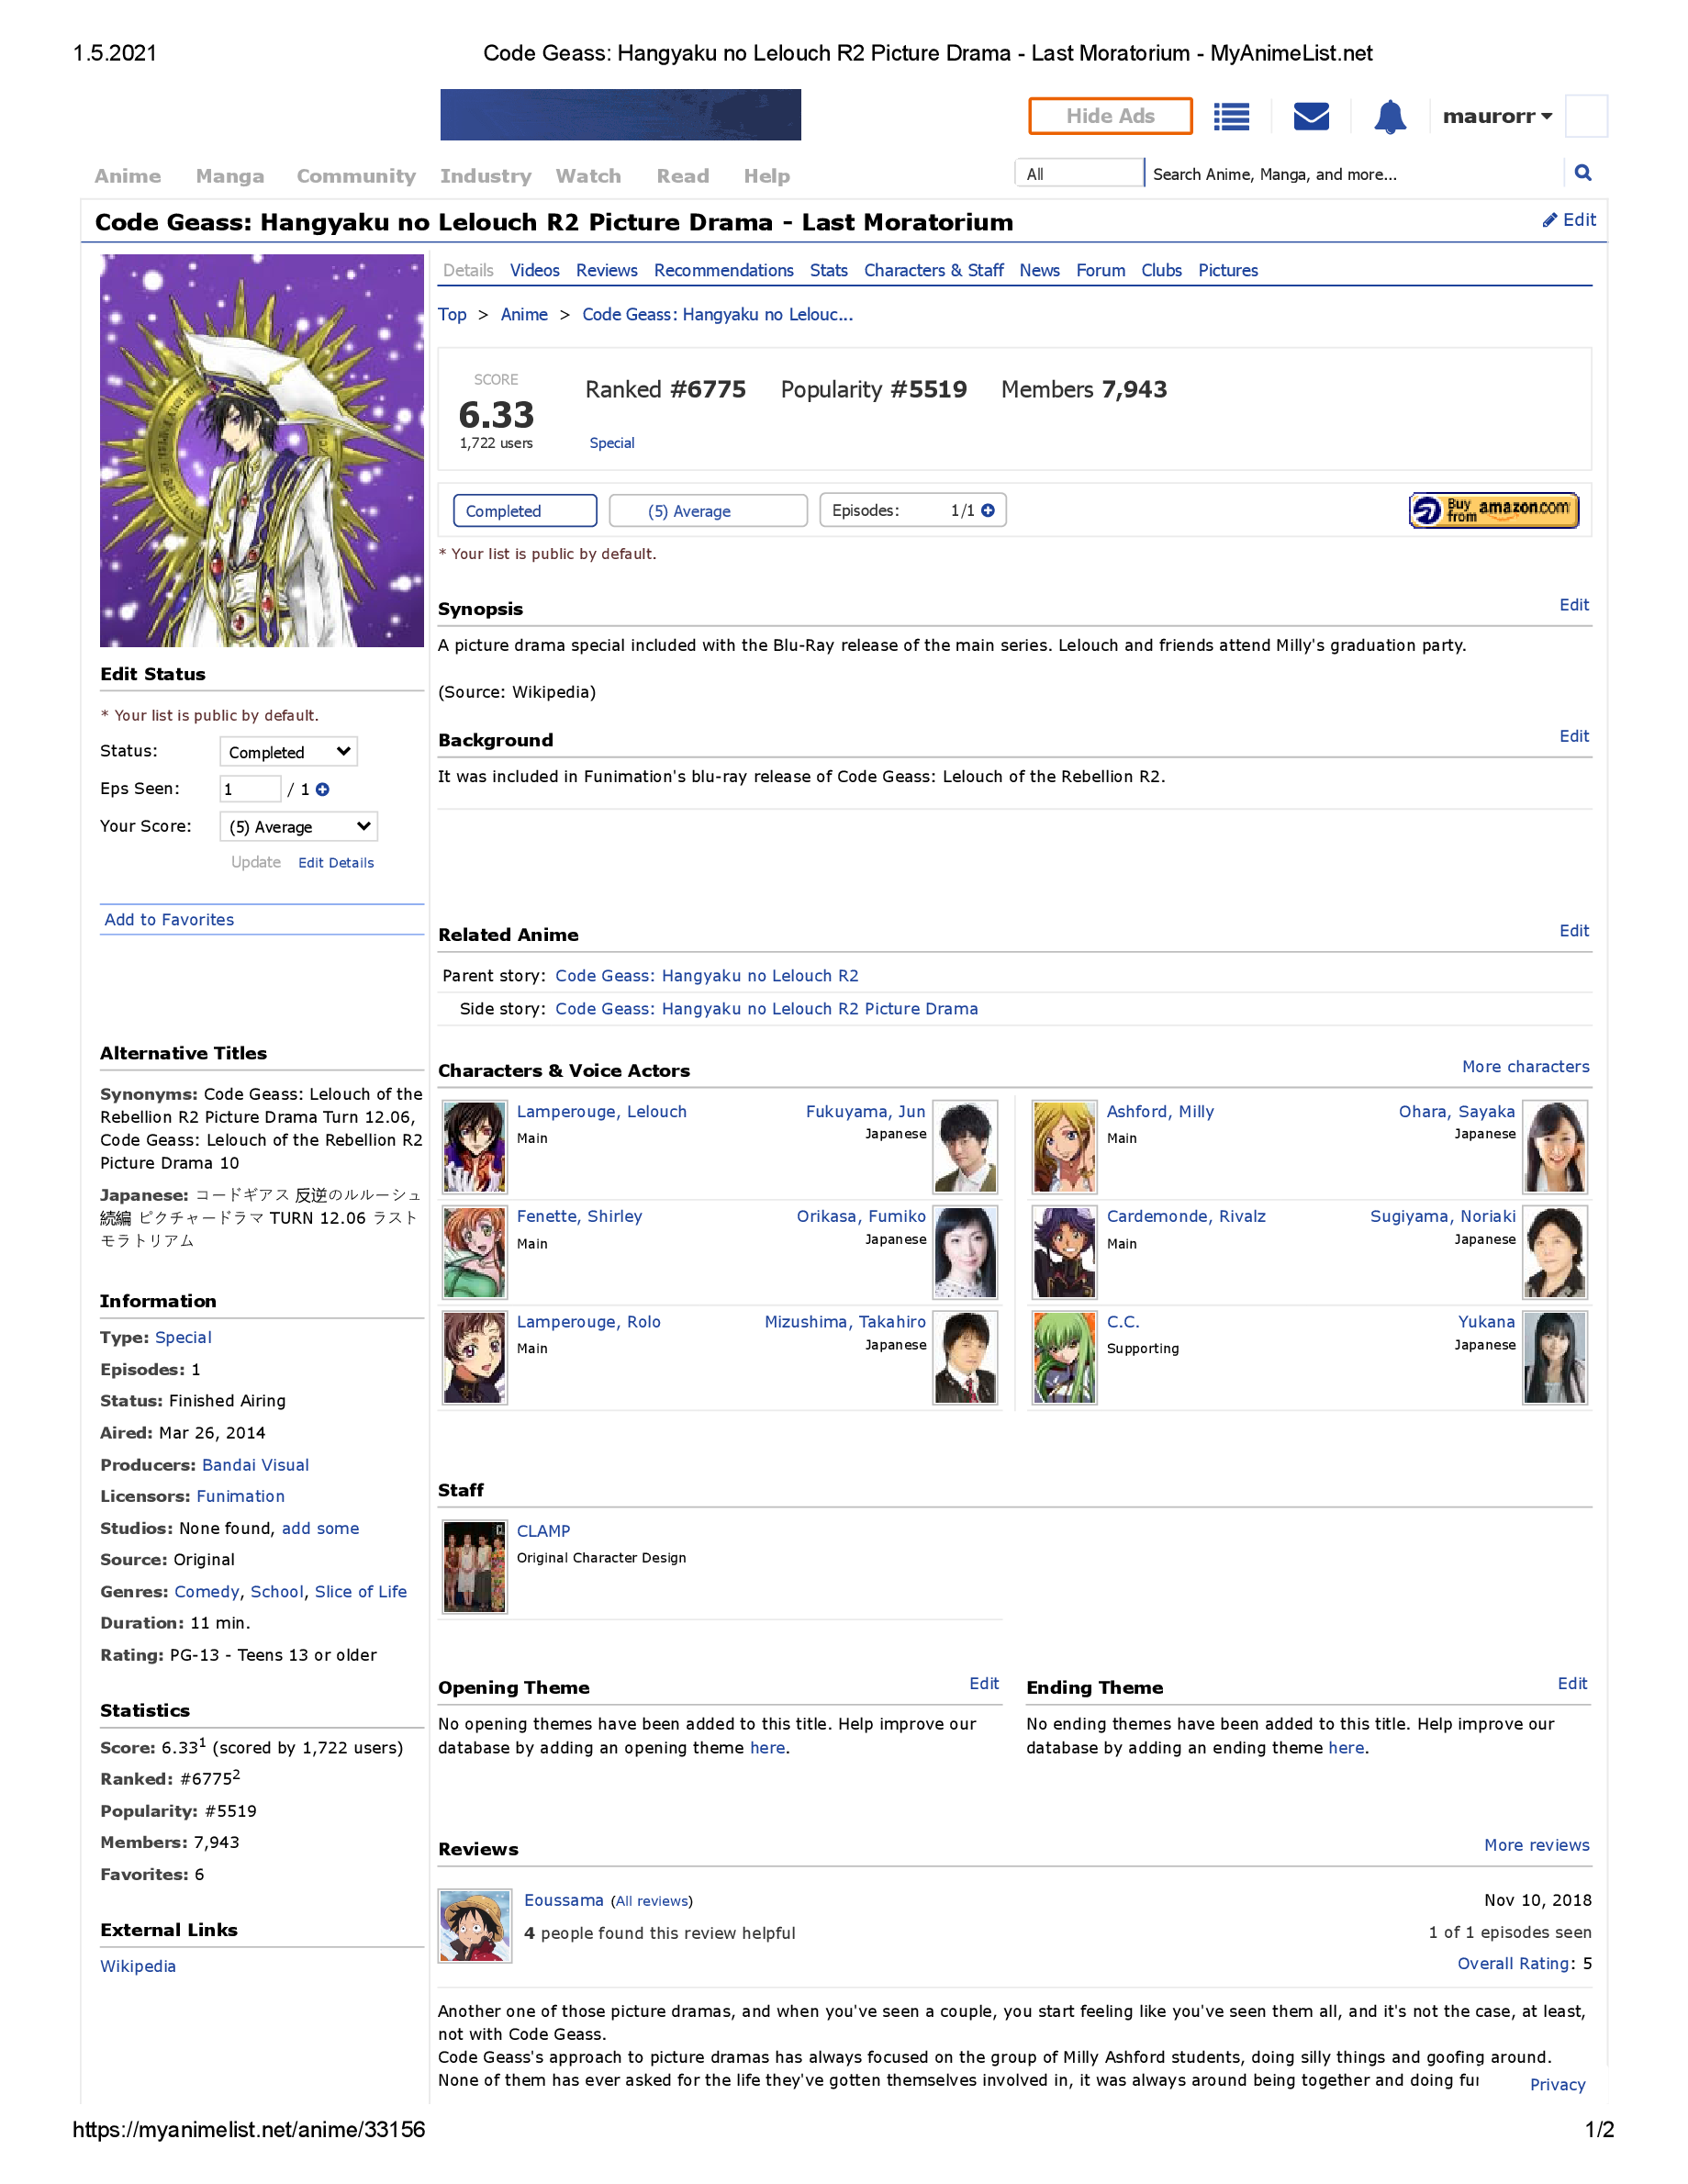Click the Privacy link at bottom

(x=1558, y=2085)
